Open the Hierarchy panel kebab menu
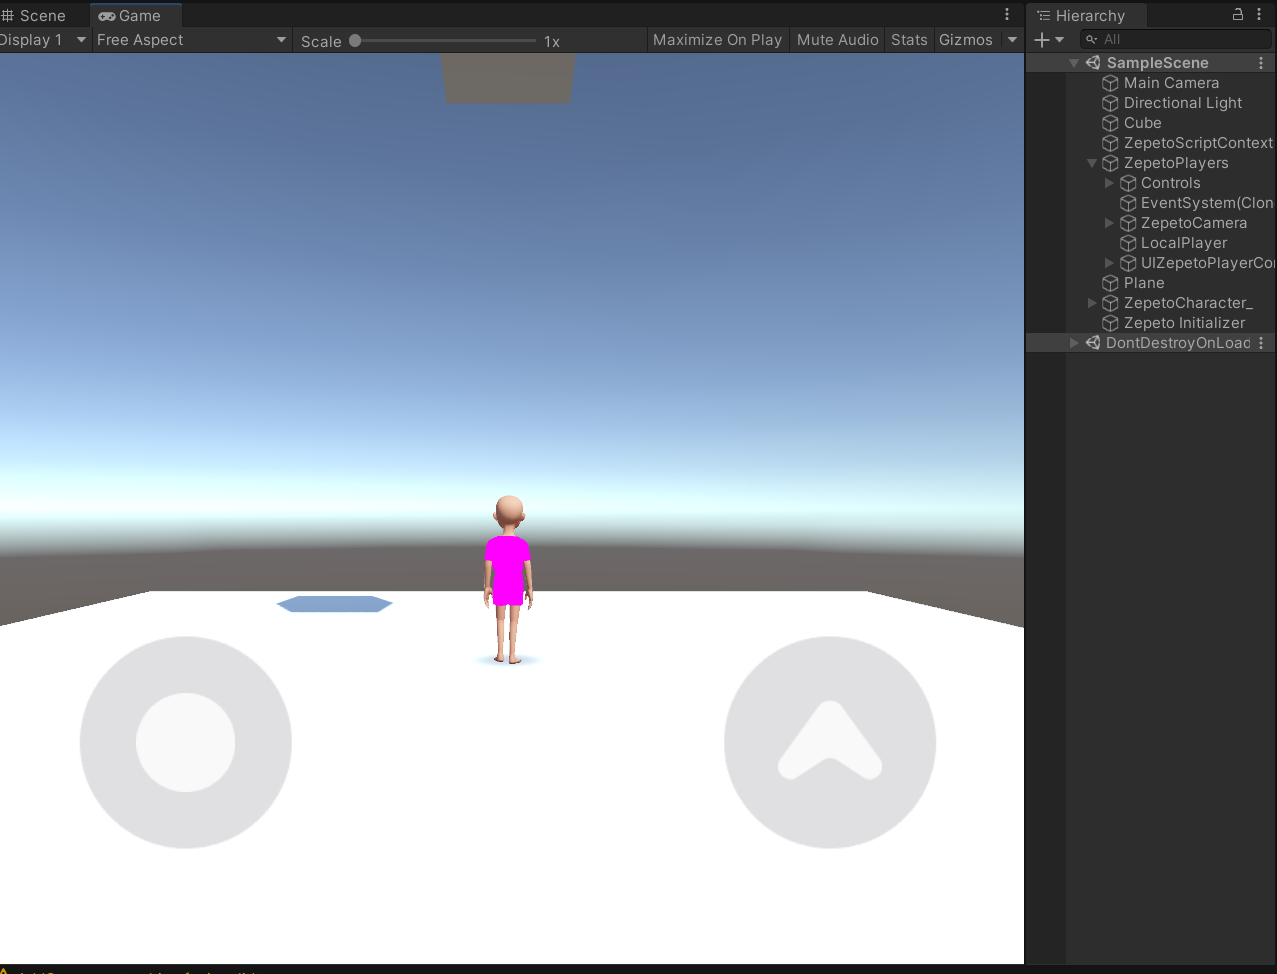The height and width of the screenshot is (974, 1277). (1260, 15)
